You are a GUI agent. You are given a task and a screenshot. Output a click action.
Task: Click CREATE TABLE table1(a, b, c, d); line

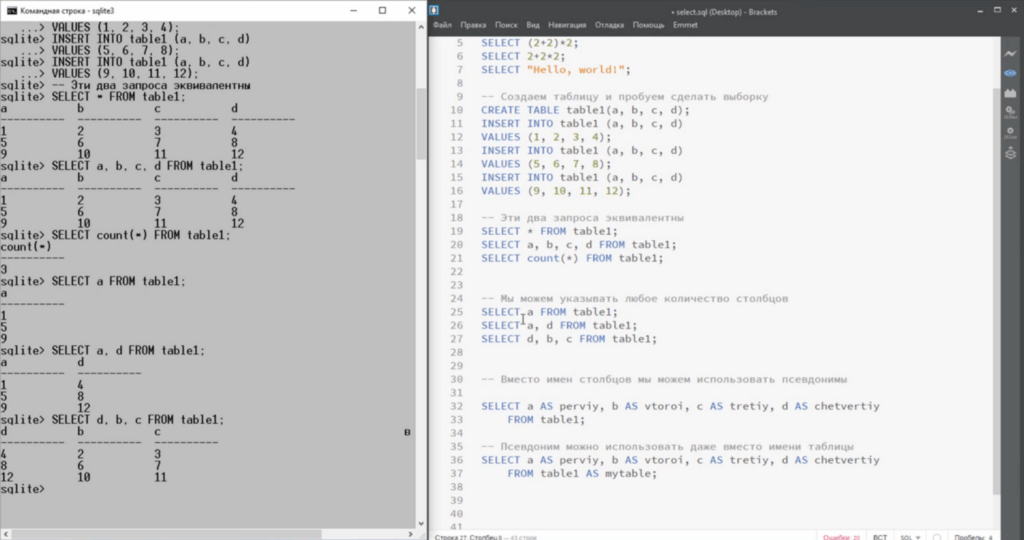pyautogui.click(x=586, y=110)
